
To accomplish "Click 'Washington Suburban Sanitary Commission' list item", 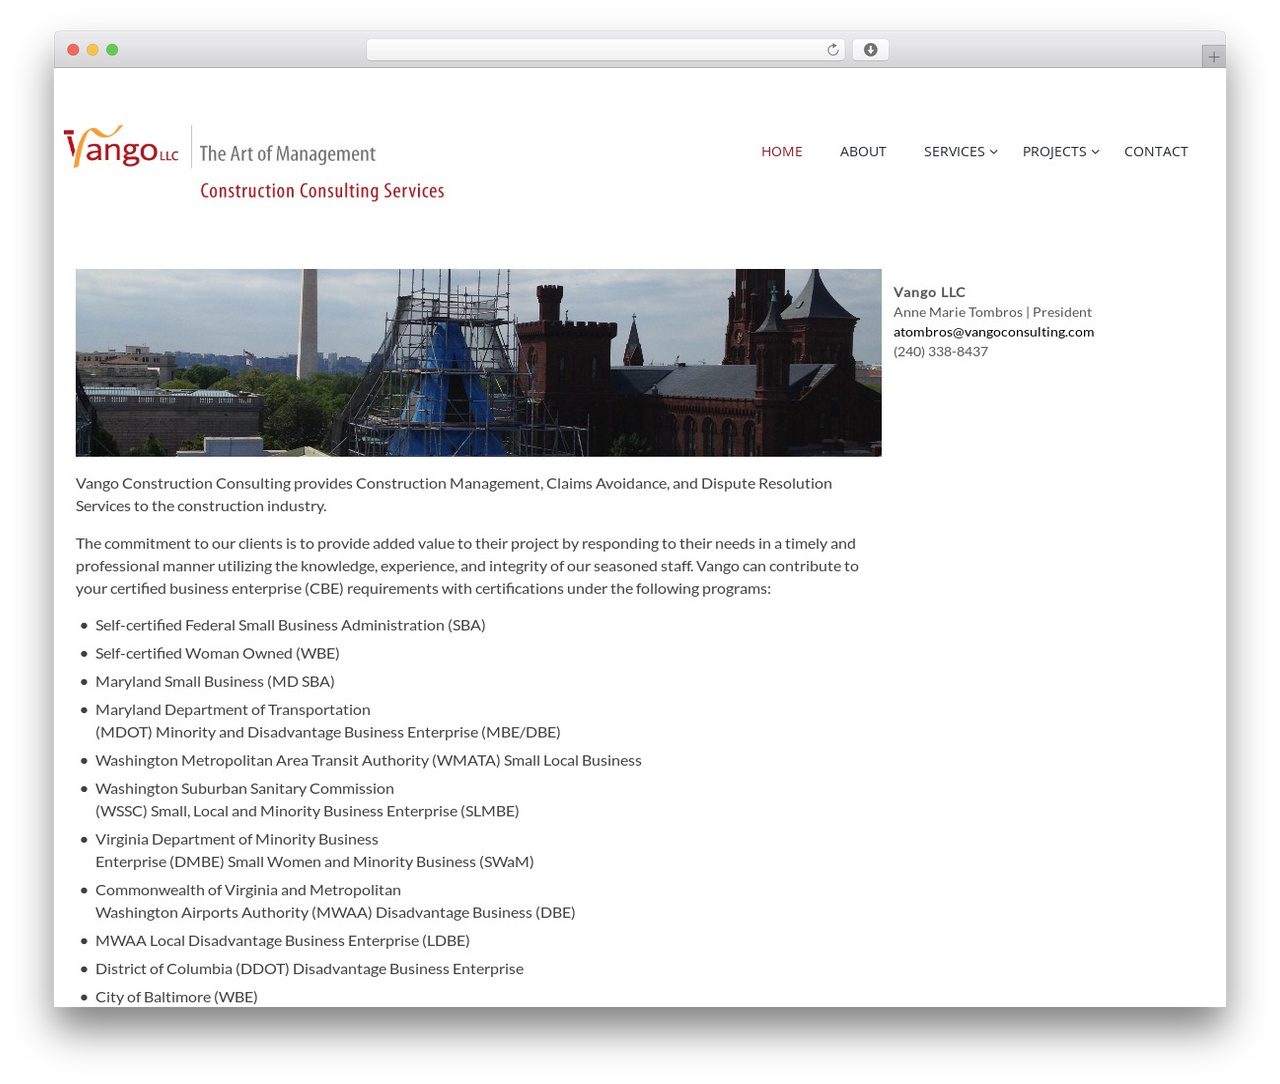I will coord(307,800).
